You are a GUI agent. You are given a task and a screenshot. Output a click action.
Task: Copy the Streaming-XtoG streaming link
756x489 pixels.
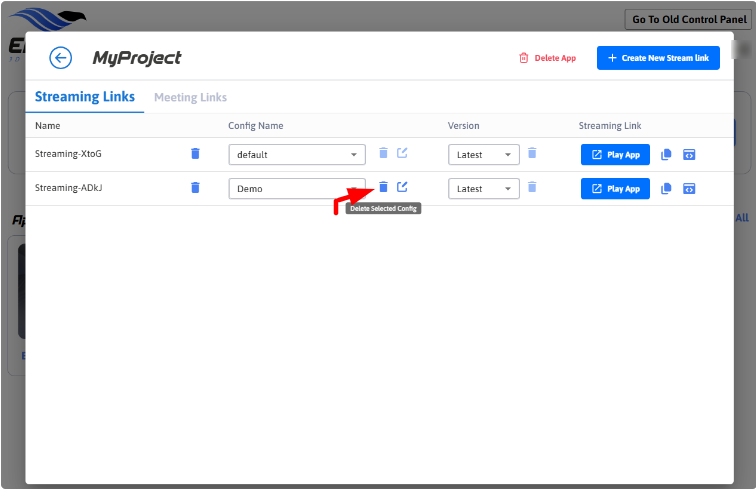click(x=667, y=155)
